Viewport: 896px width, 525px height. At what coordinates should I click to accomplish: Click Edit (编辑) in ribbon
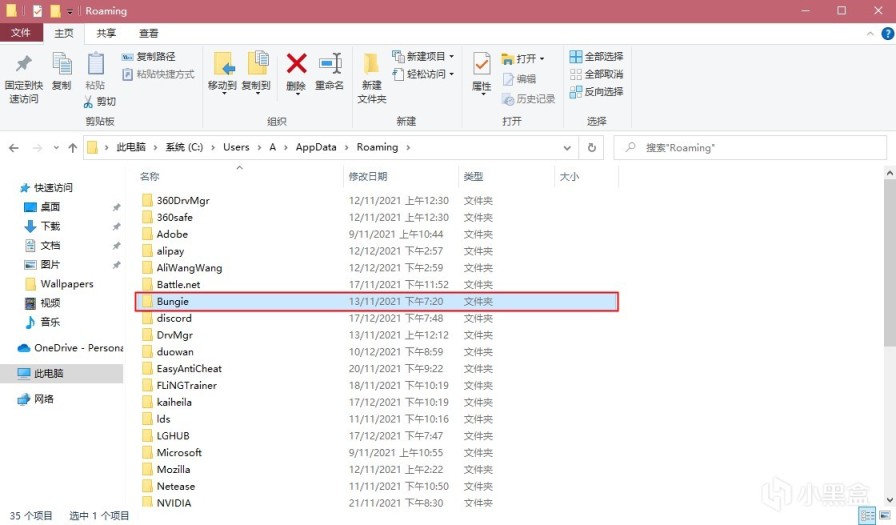[x=519, y=79]
